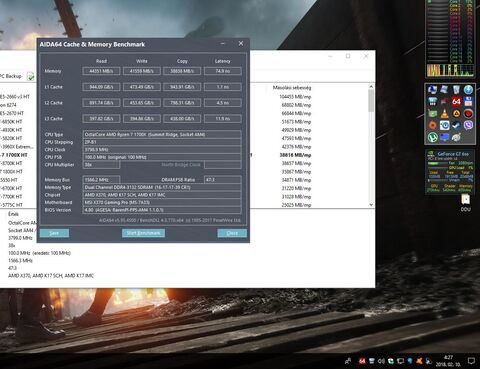The image size is (480, 369).
Task: Select the '104455 MB/mp' top result
Action: [x=295, y=97]
